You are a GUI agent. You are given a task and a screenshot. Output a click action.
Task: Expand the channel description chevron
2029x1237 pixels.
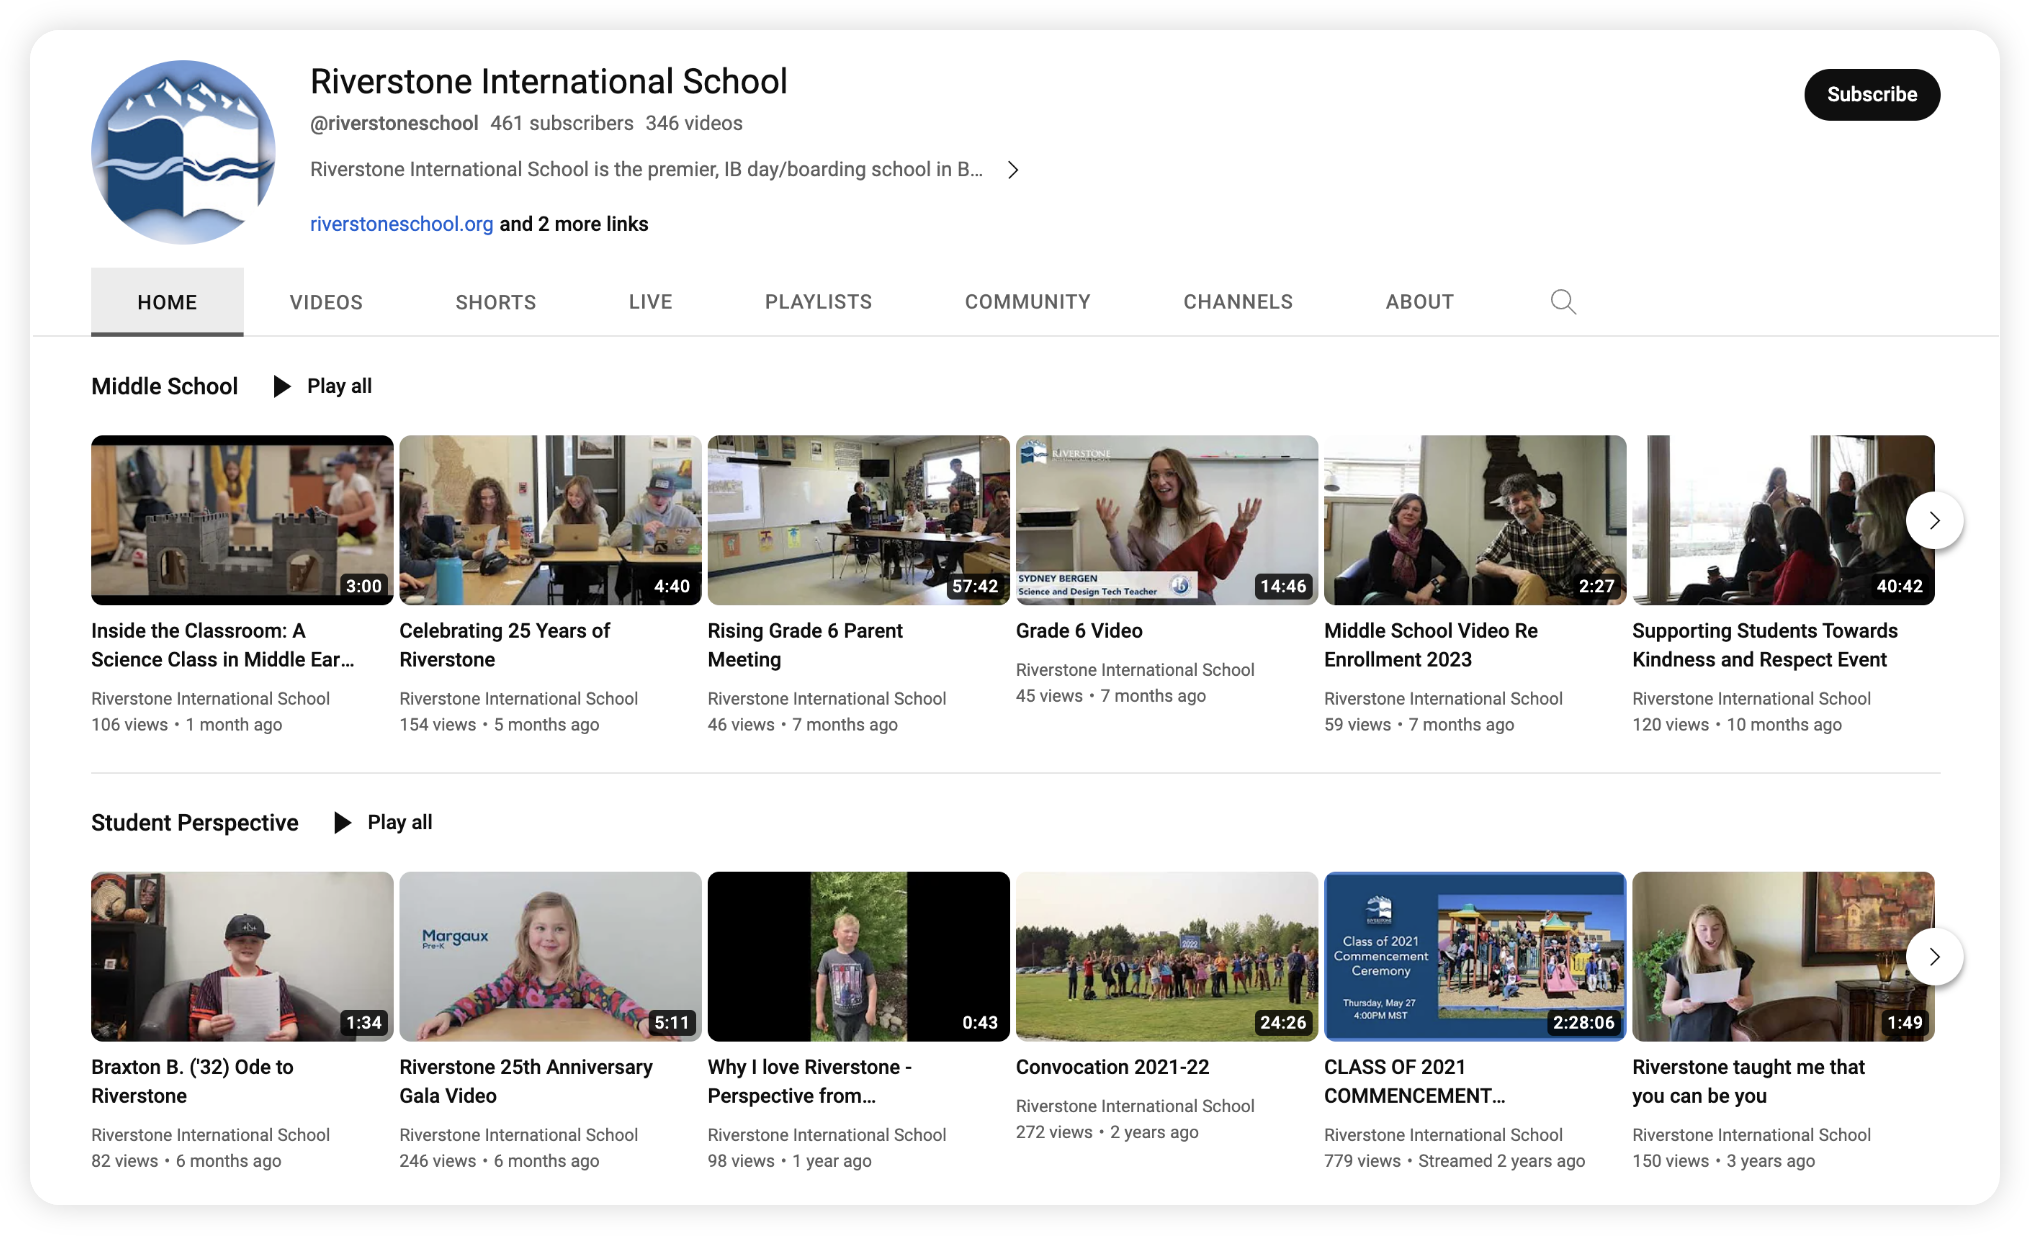(1013, 170)
